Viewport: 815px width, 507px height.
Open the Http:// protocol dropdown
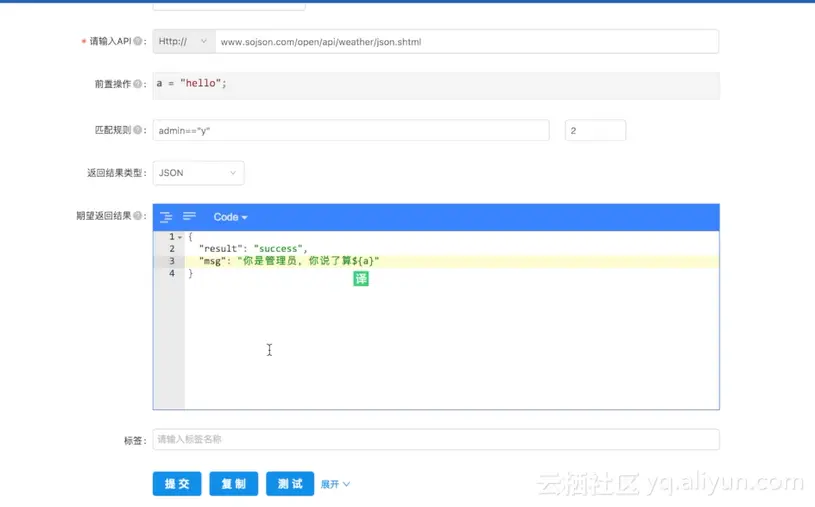184,41
